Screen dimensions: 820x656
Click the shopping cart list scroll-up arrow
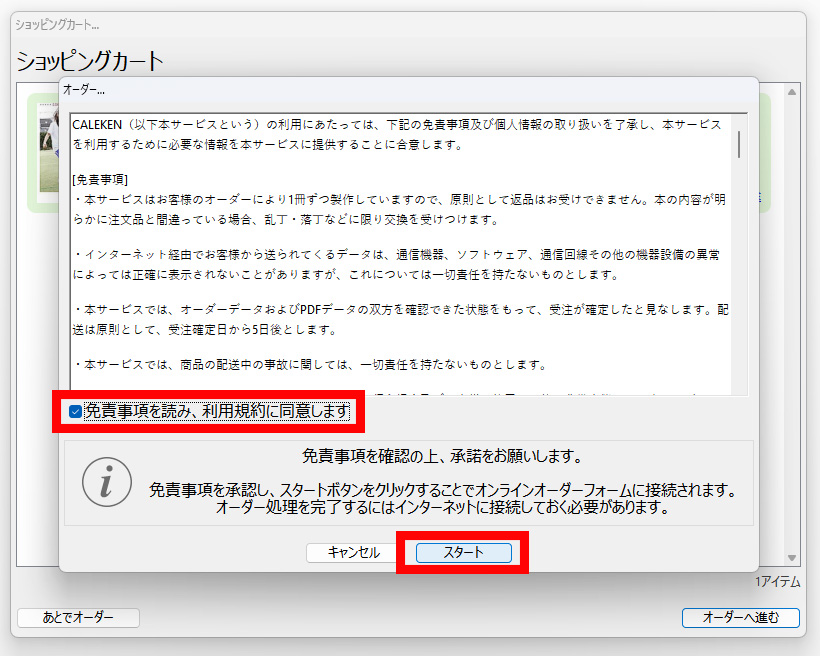coord(792,92)
